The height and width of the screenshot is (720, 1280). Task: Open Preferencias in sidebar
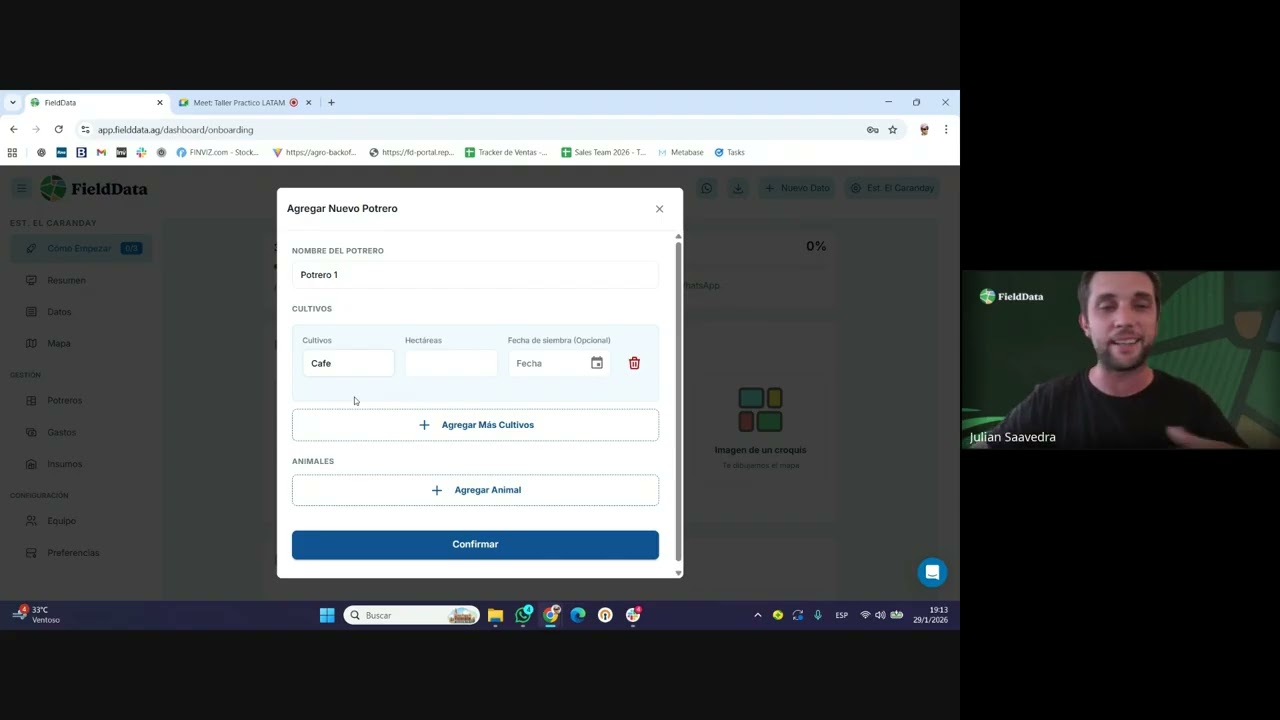(73, 553)
